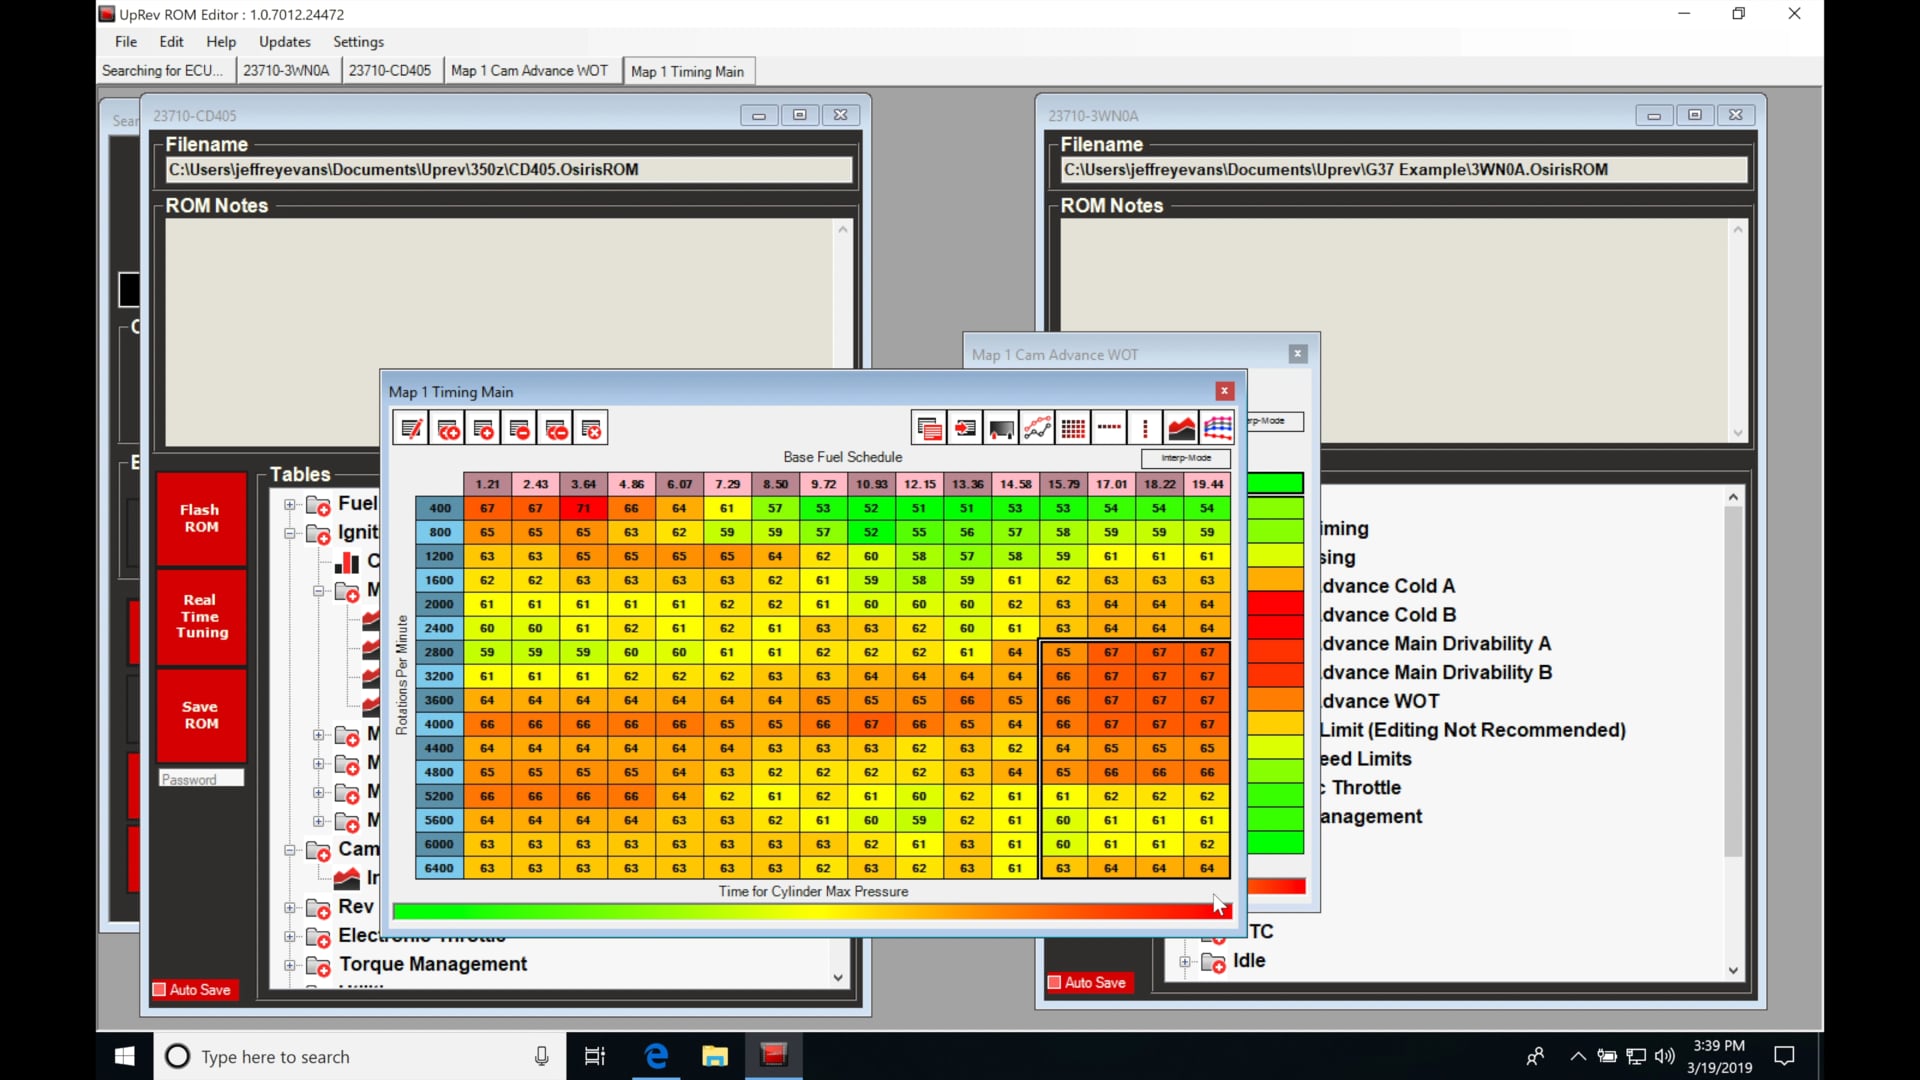Collapse the Cam folder in the Tables tree
This screenshot has height=1080, width=1920.
290,850
